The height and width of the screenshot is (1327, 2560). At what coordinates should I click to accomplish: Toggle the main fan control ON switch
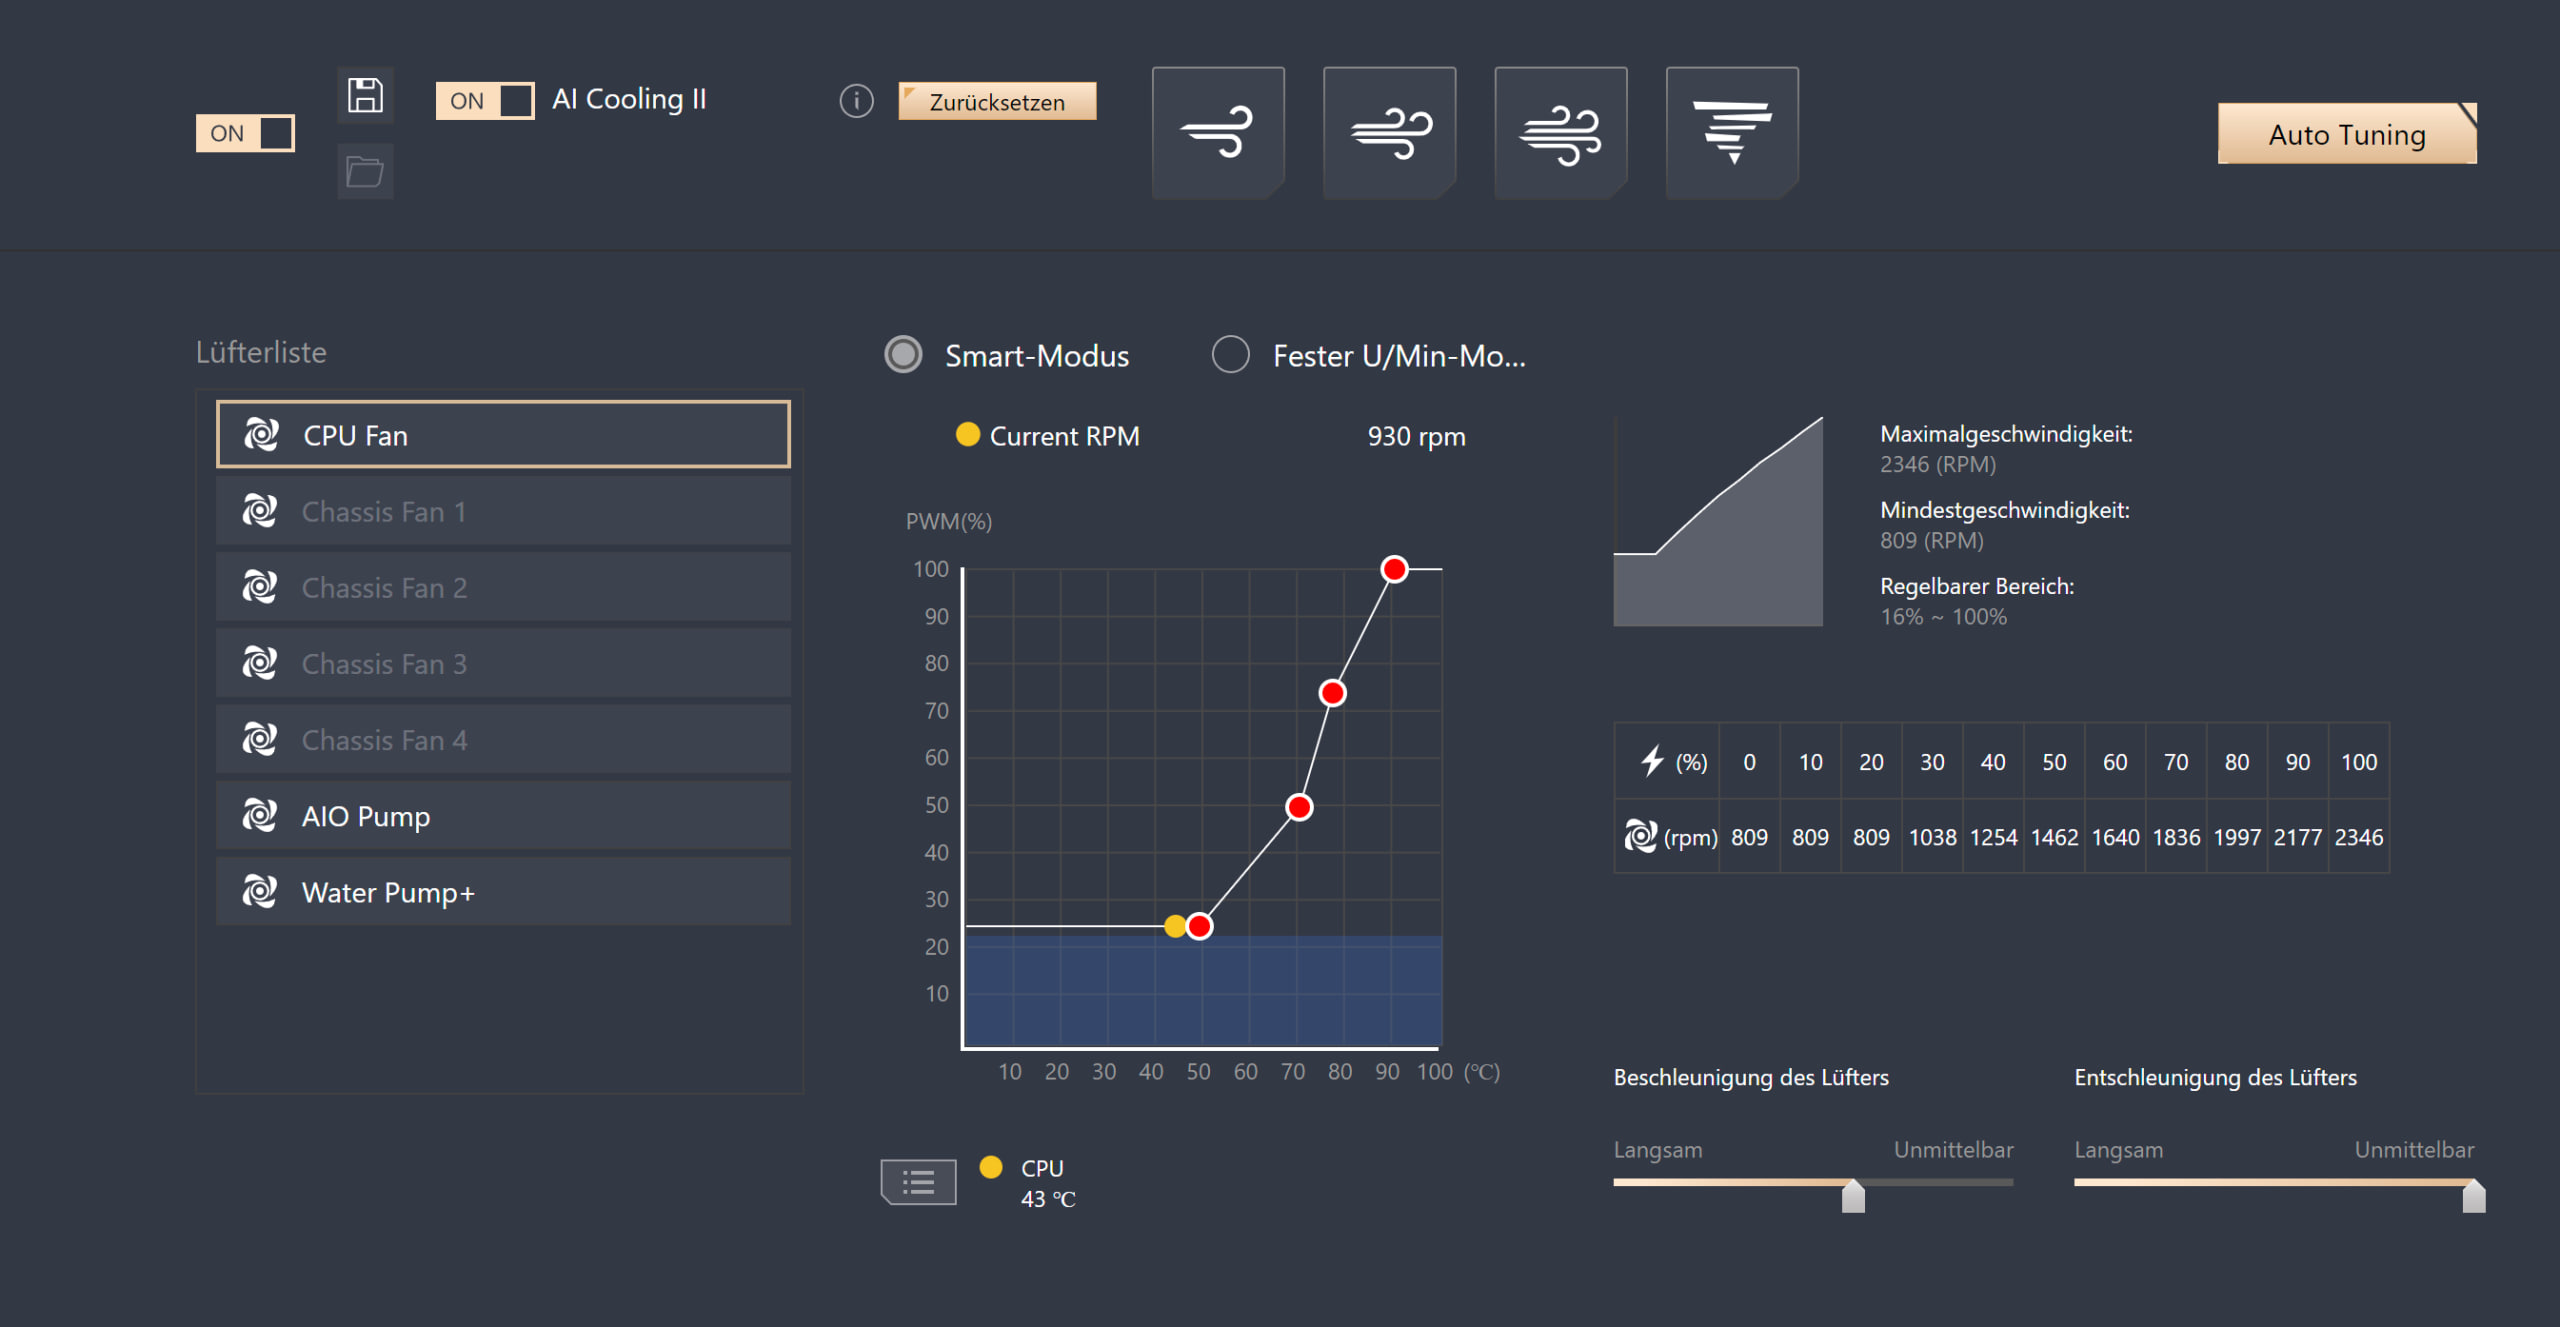tap(245, 133)
